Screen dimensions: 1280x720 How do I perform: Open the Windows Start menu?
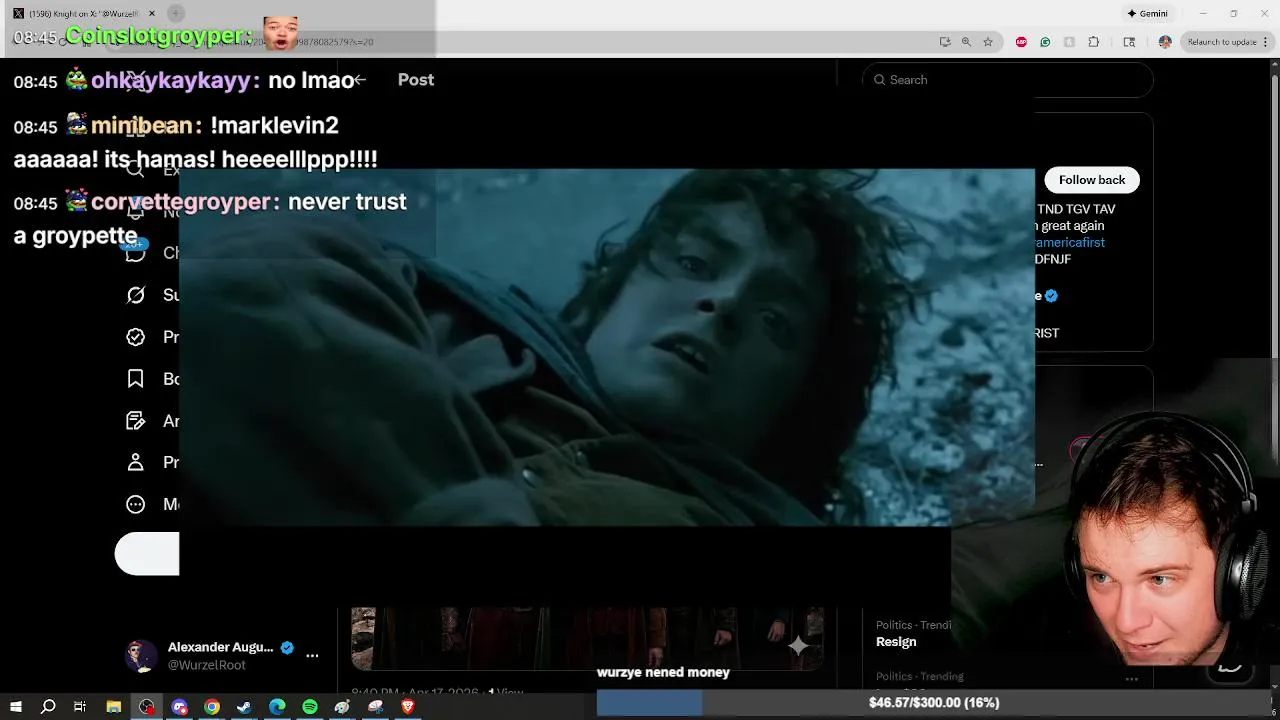point(16,707)
